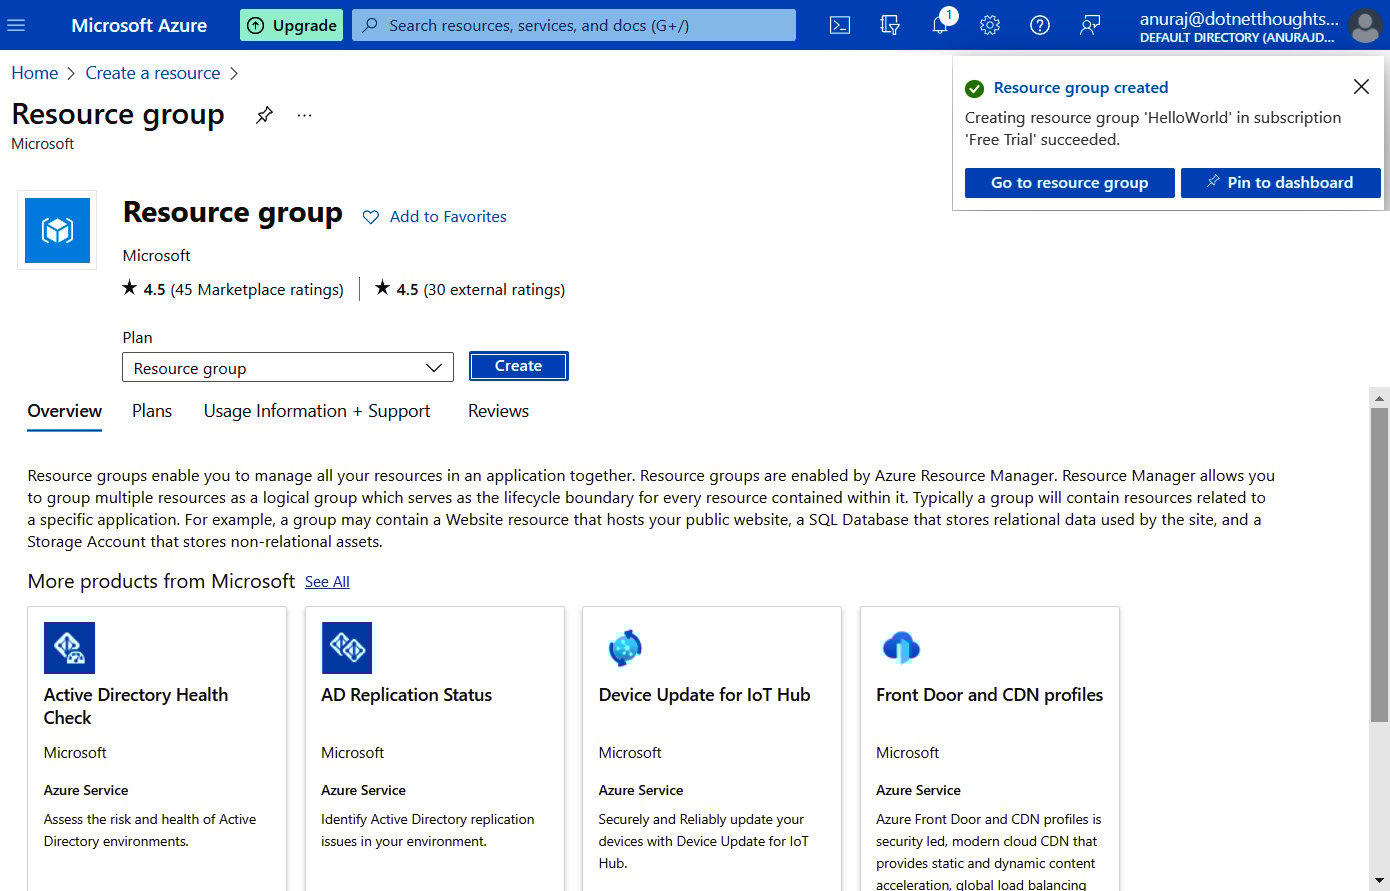The height and width of the screenshot is (891, 1390).
Task: Open Front Door and CDN profiles title
Action: pos(989,695)
